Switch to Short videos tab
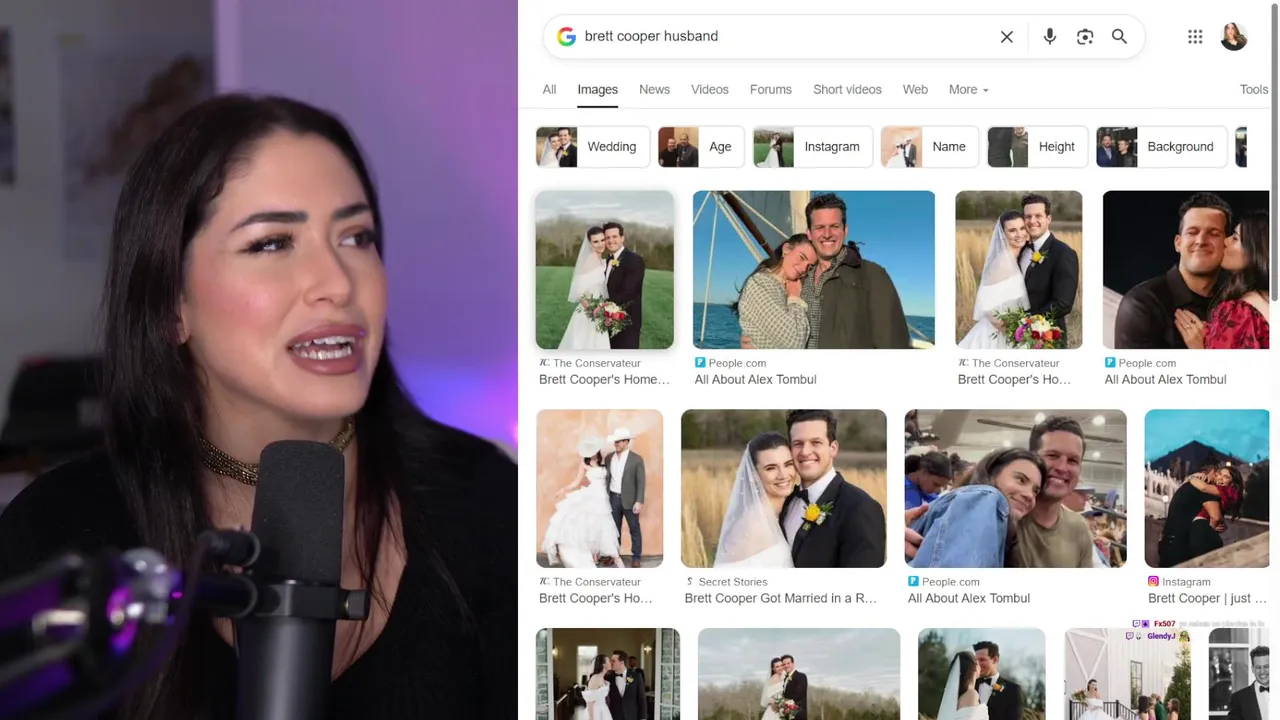The height and width of the screenshot is (720, 1280). point(847,90)
